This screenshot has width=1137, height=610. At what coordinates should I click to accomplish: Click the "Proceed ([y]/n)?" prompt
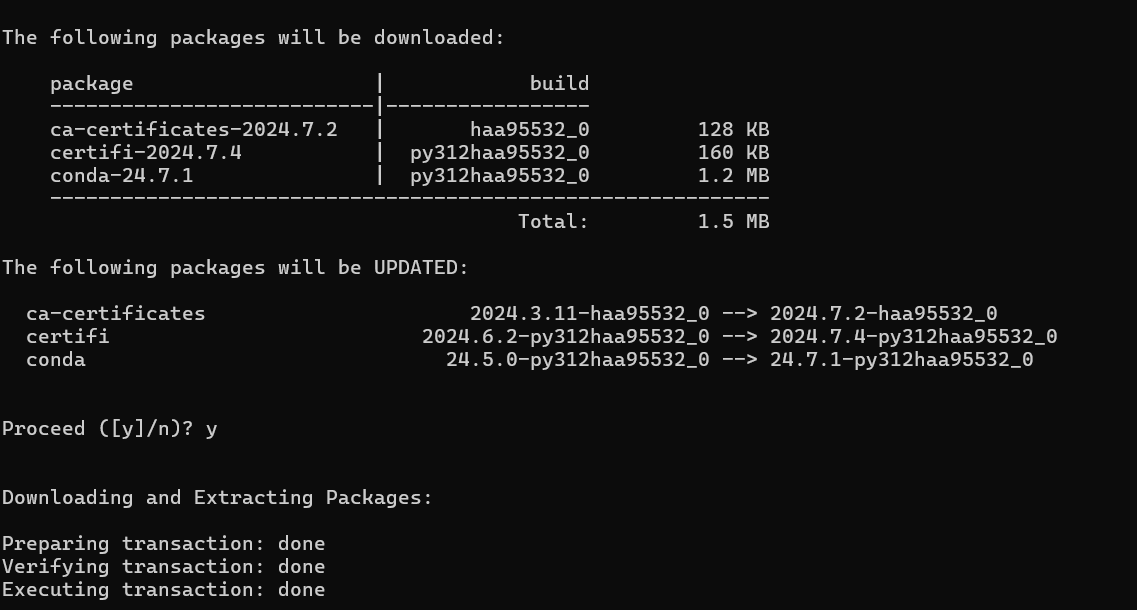point(98,428)
